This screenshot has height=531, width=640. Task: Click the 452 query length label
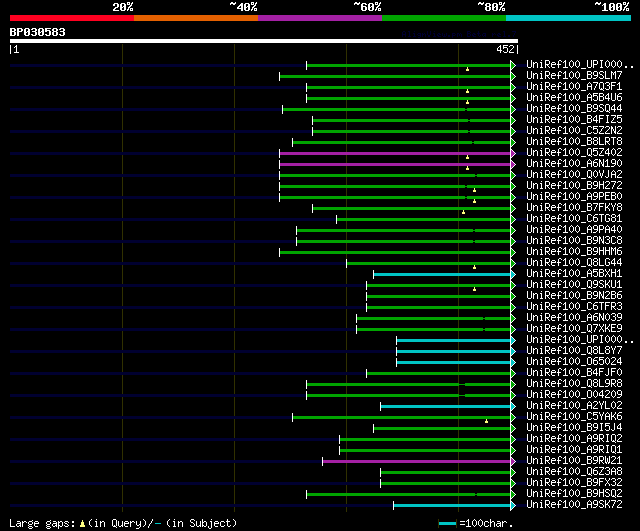tap(505, 49)
